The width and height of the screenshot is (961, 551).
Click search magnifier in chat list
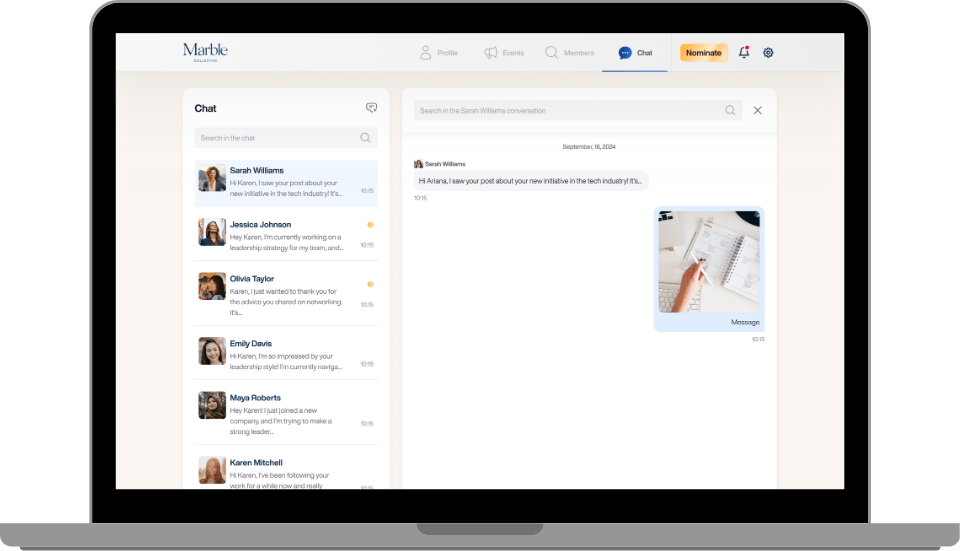click(x=365, y=138)
